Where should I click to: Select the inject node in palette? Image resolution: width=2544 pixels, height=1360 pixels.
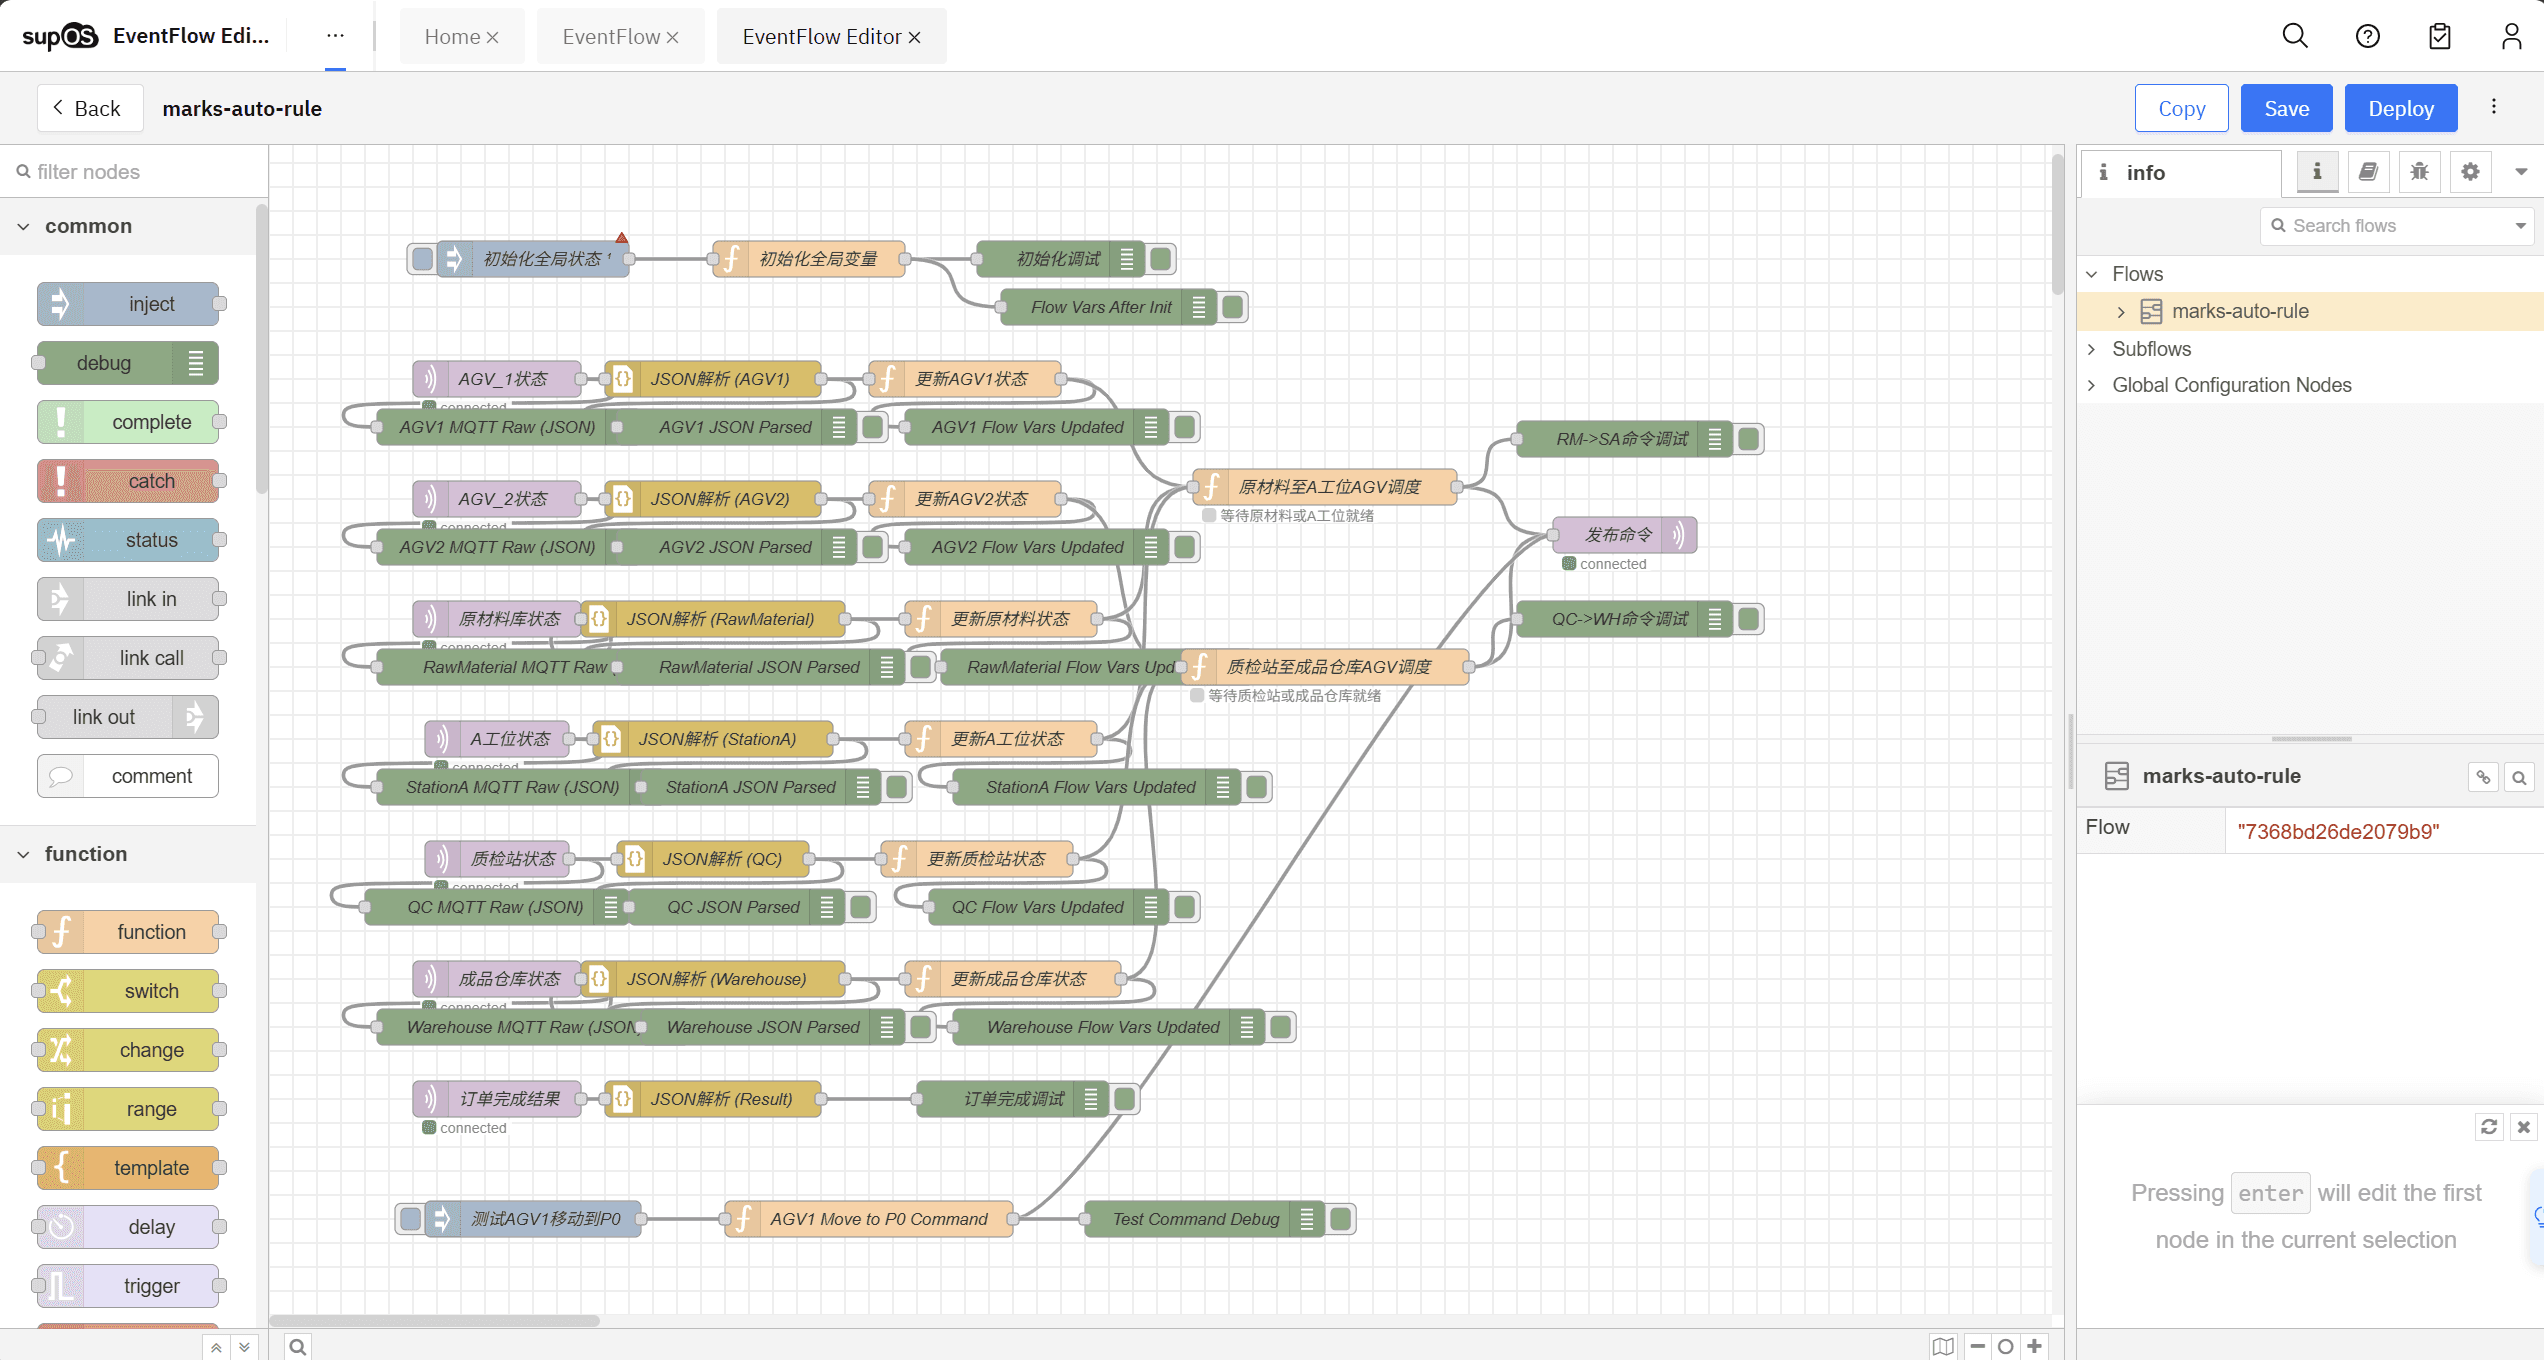[128, 304]
